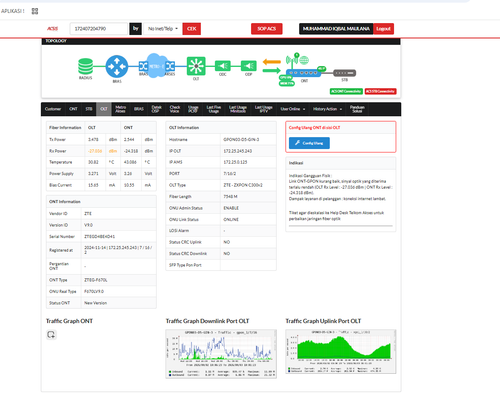This screenshot has height=393, width=500.
Task: Click the ONT Serial Number value
Action: coord(100,237)
